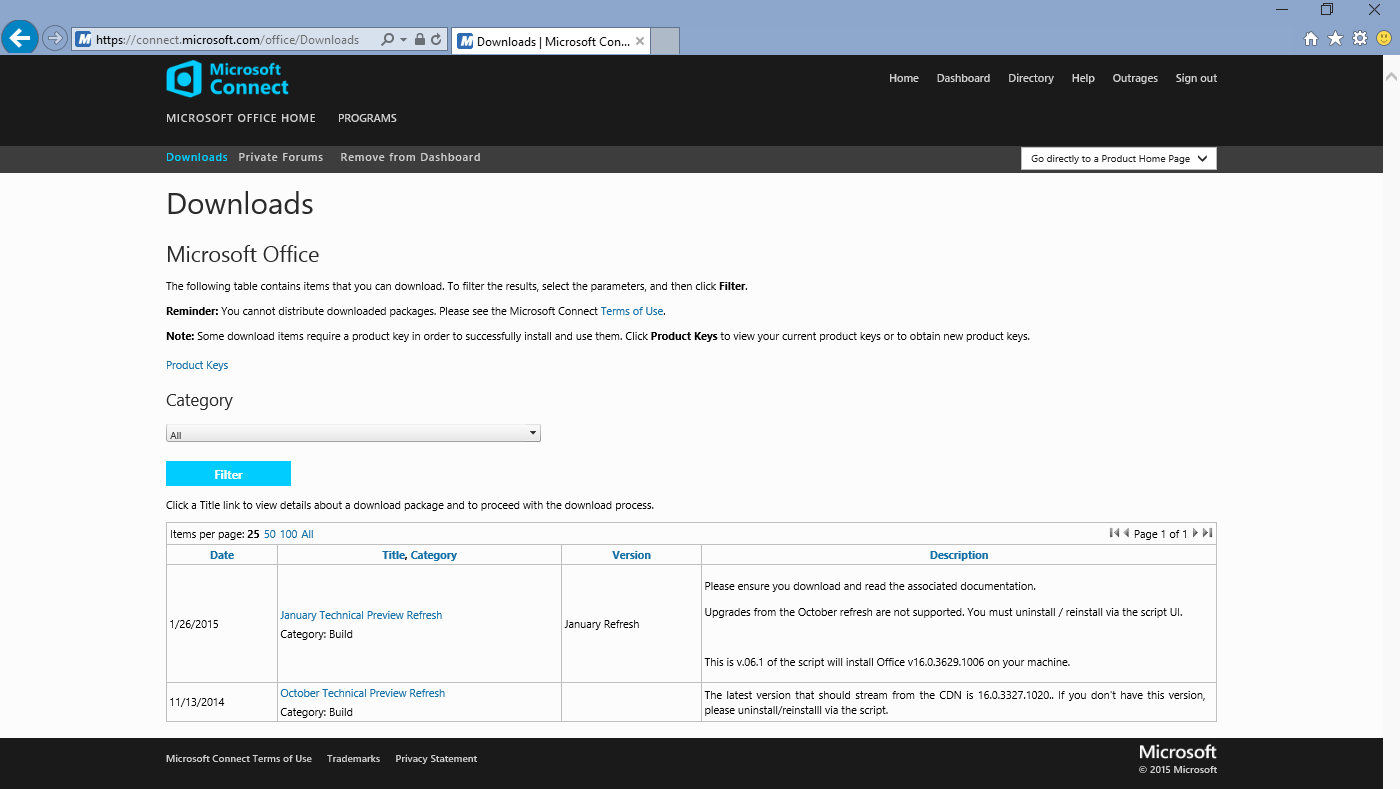
Task: Open Microsoft Connect Terms of Use footer link
Action: click(x=239, y=759)
